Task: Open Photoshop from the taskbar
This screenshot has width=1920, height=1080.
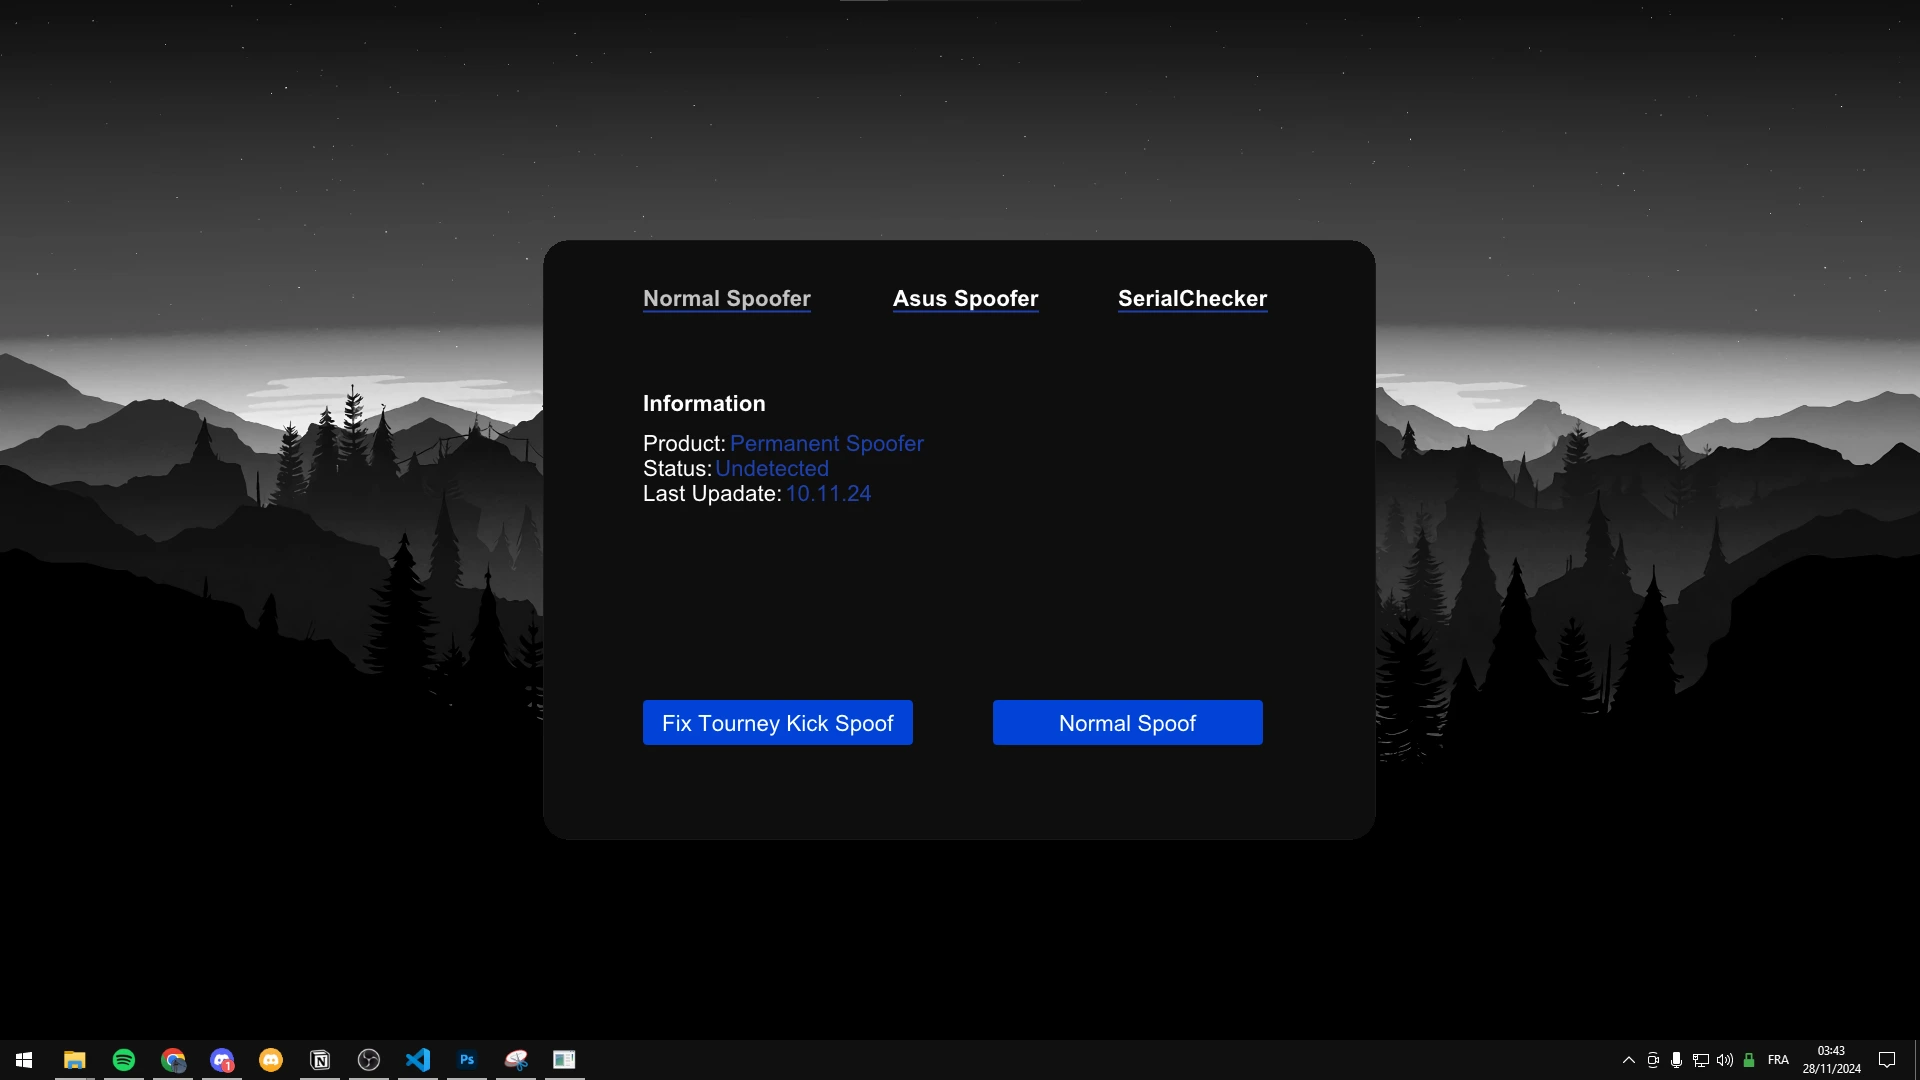Action: (467, 1060)
